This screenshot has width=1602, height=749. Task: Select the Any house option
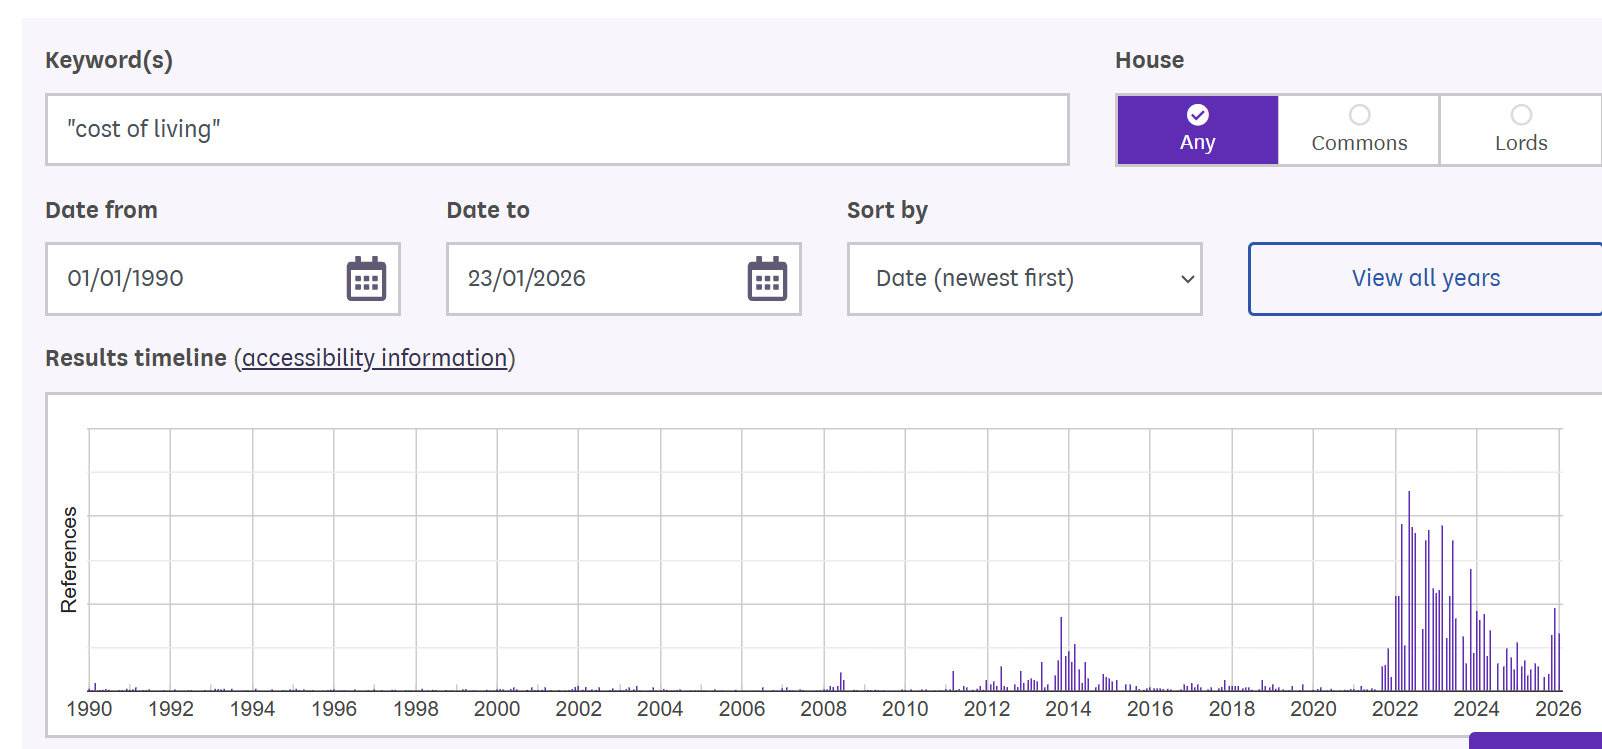point(1197,130)
